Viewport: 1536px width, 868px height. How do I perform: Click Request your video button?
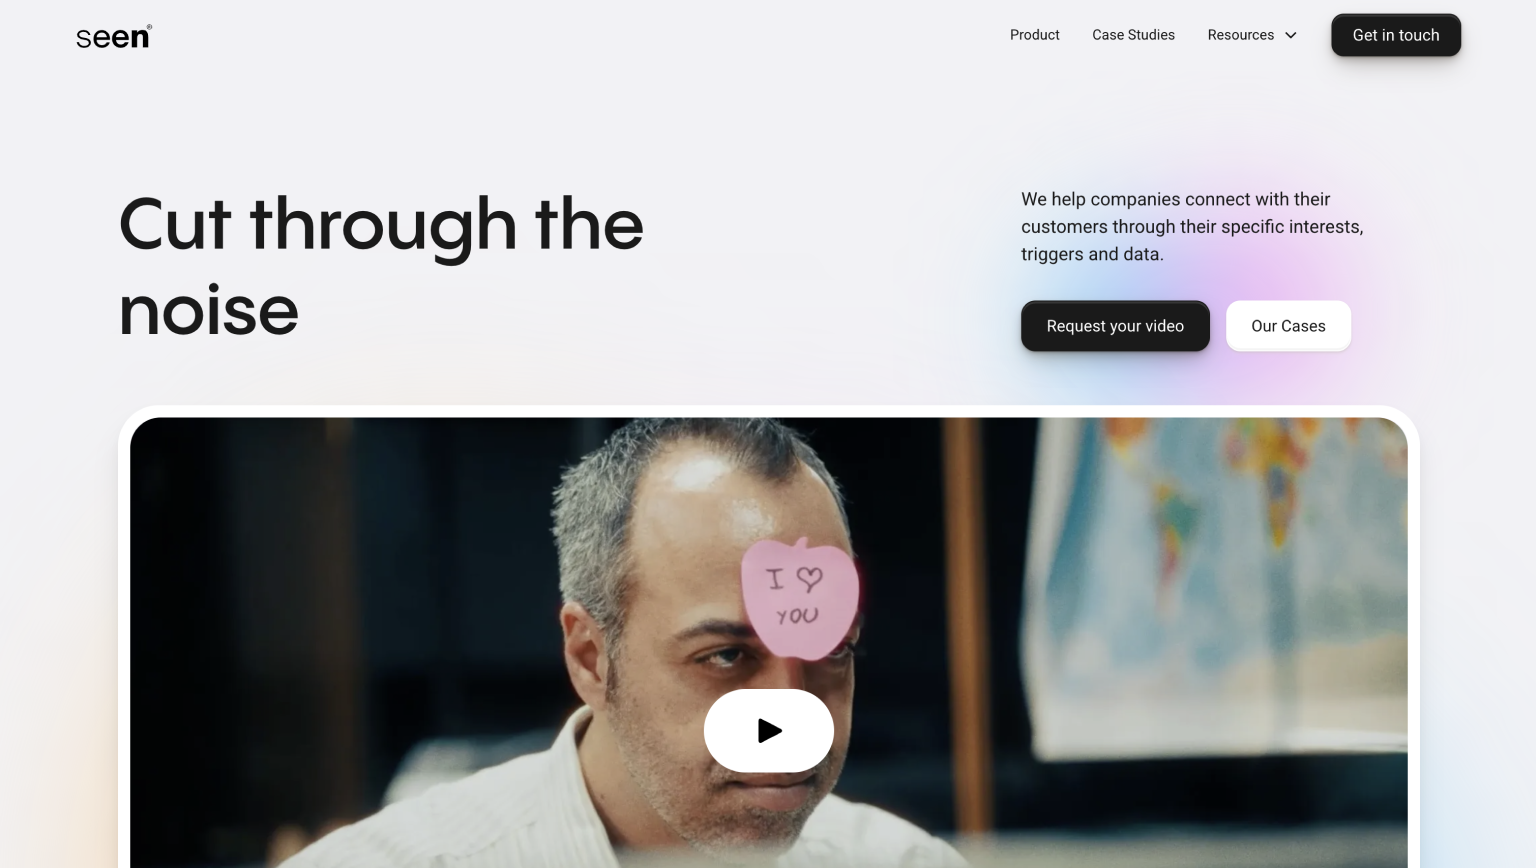click(1115, 326)
